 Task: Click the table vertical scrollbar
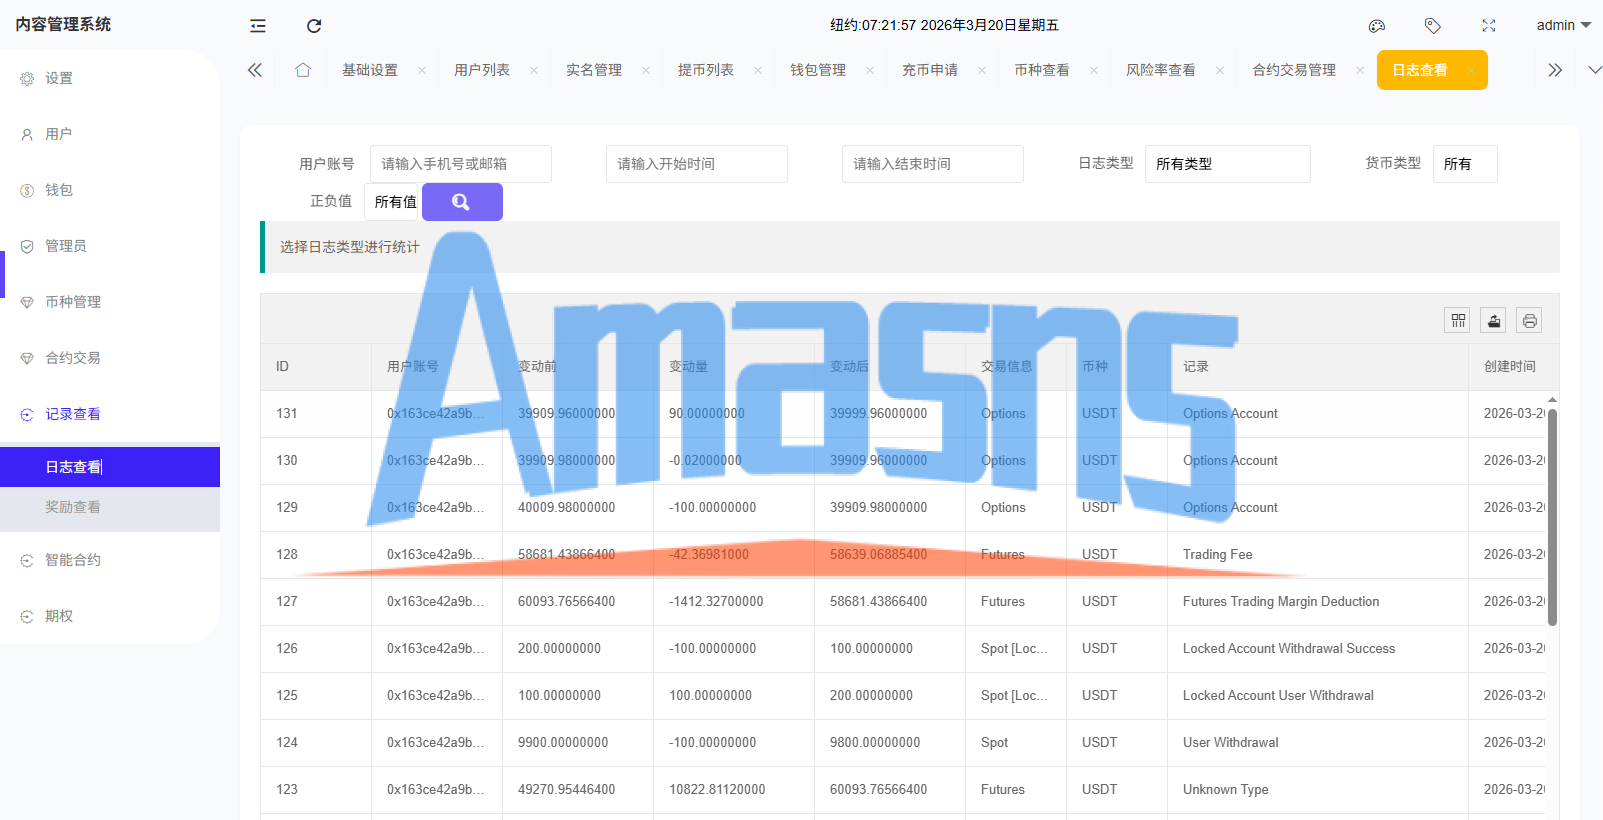click(1552, 515)
